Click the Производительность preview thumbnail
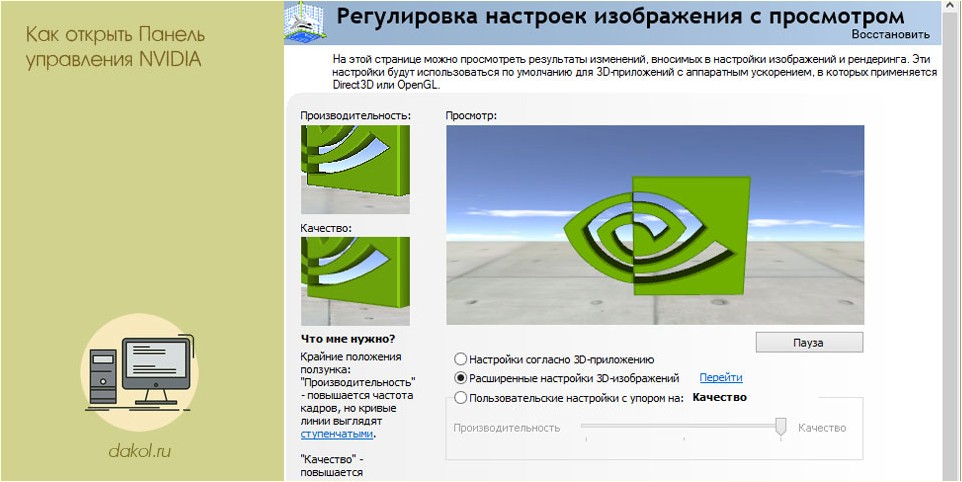 point(355,169)
